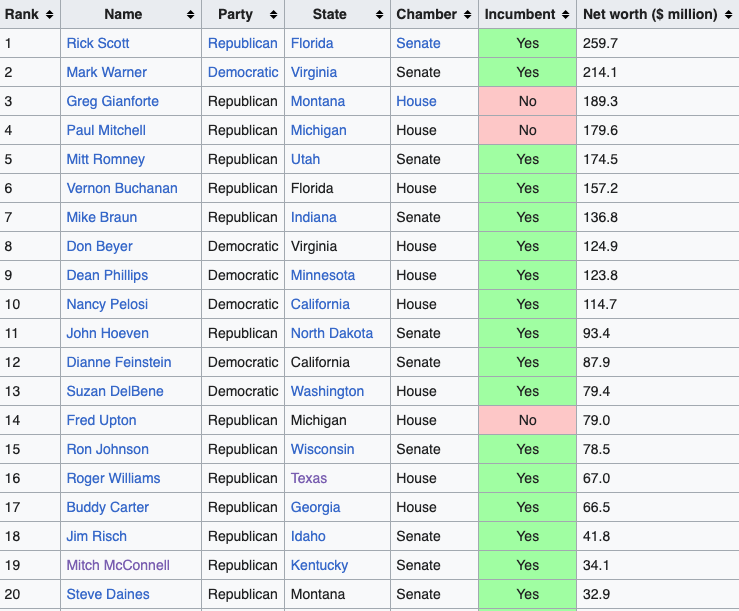
Task: Go to the North Dakota link
Action: point(332,333)
